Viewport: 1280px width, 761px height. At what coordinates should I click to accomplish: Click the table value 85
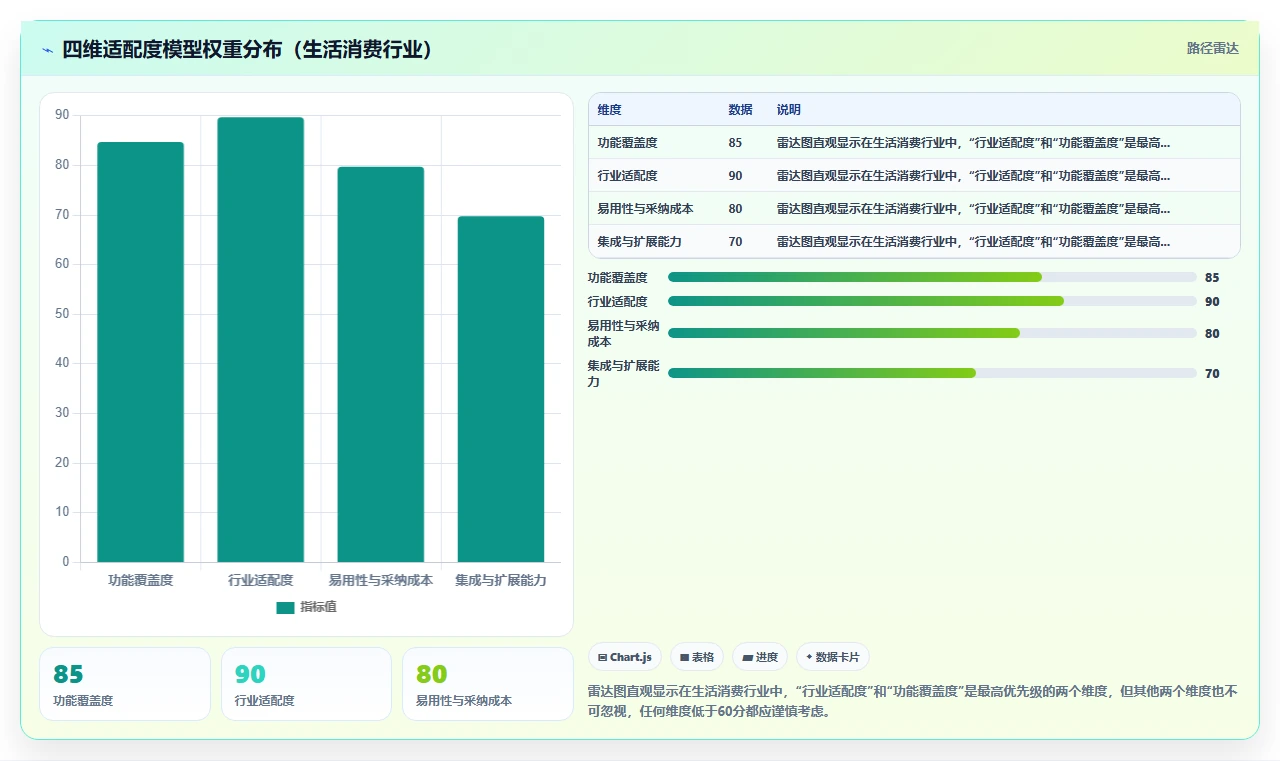click(x=735, y=143)
